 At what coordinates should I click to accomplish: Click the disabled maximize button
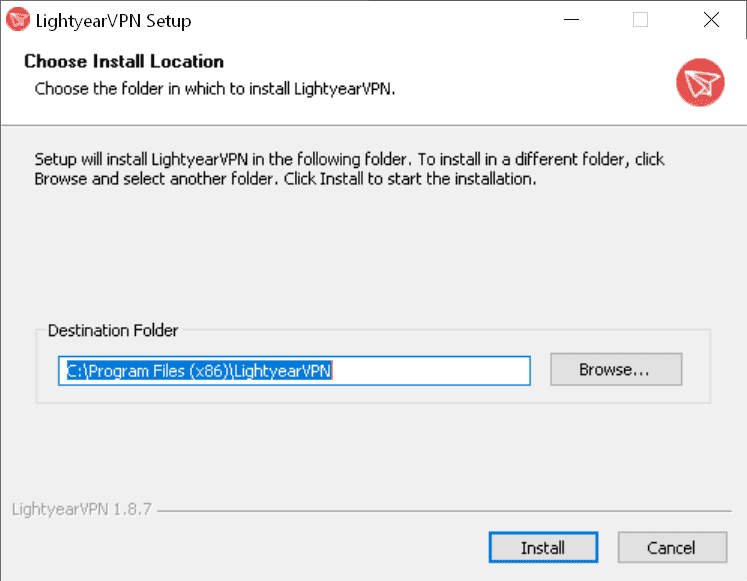pyautogui.click(x=640, y=20)
